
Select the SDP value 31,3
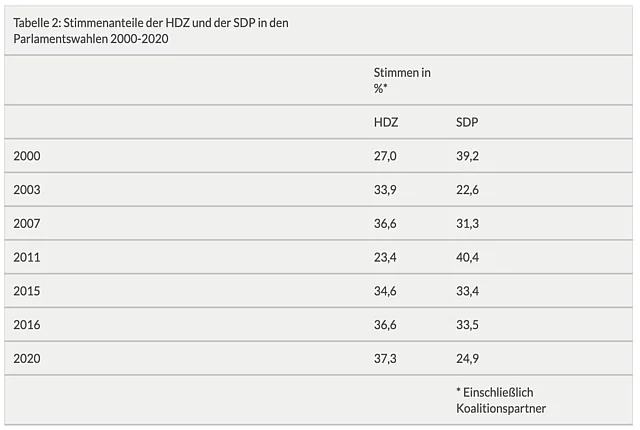click(x=468, y=224)
